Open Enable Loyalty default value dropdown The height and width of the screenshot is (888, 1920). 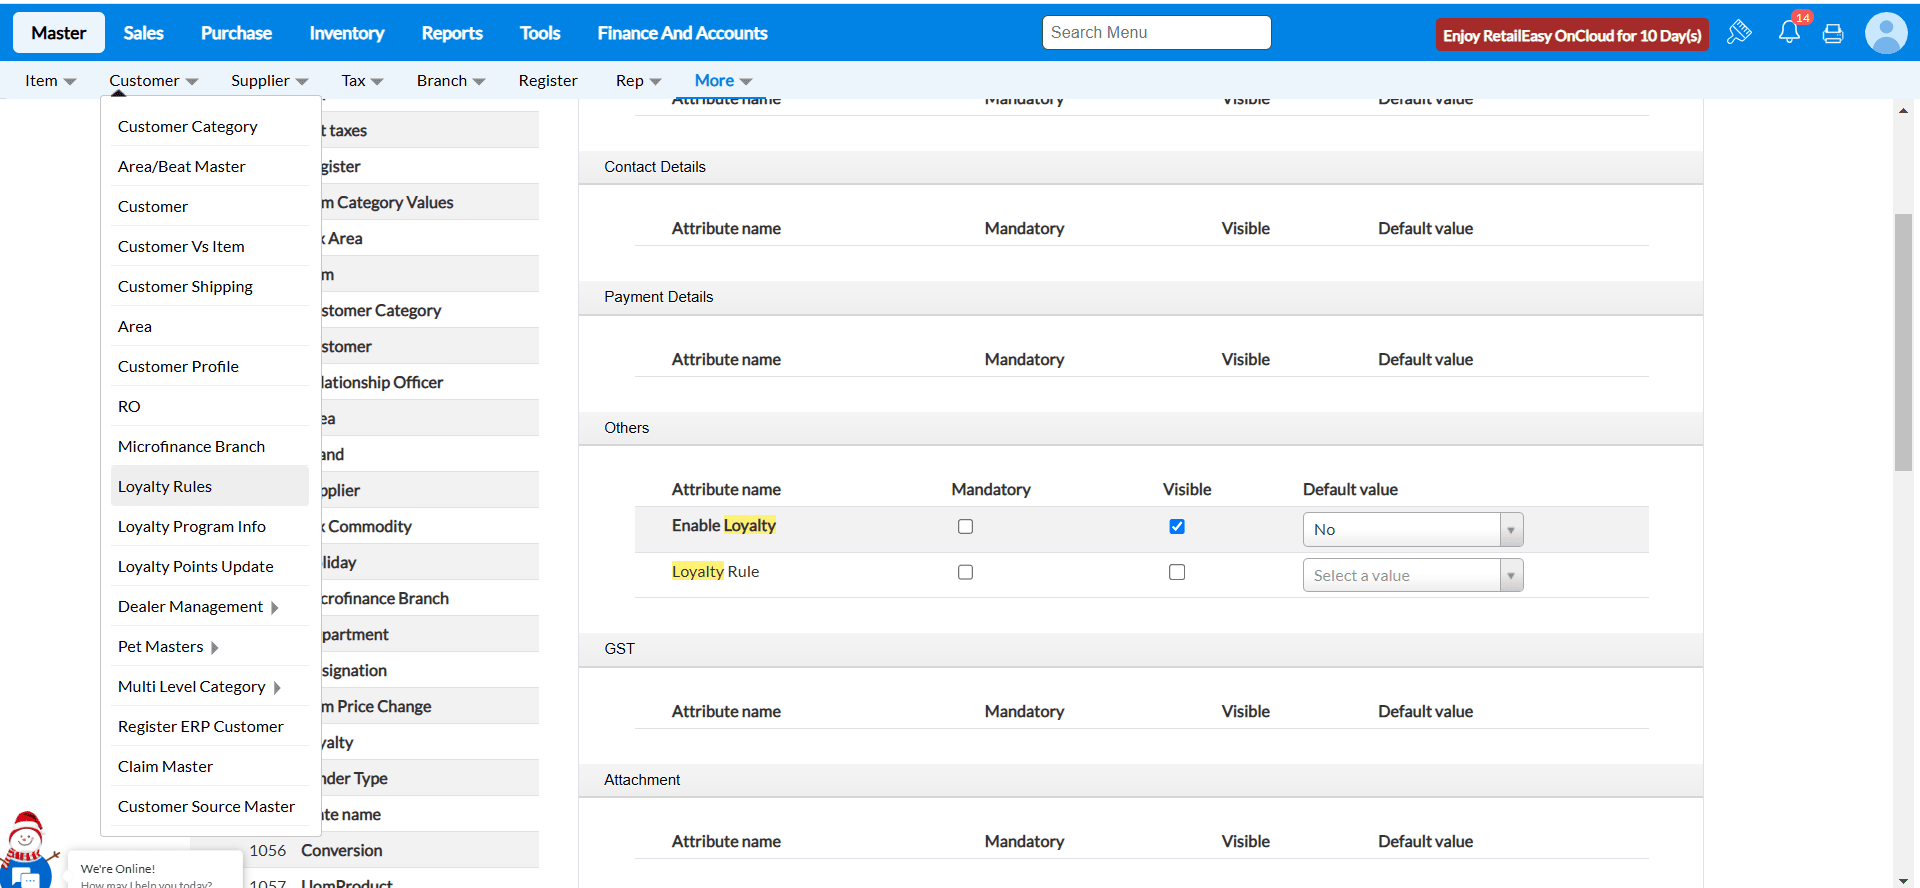click(x=1412, y=530)
